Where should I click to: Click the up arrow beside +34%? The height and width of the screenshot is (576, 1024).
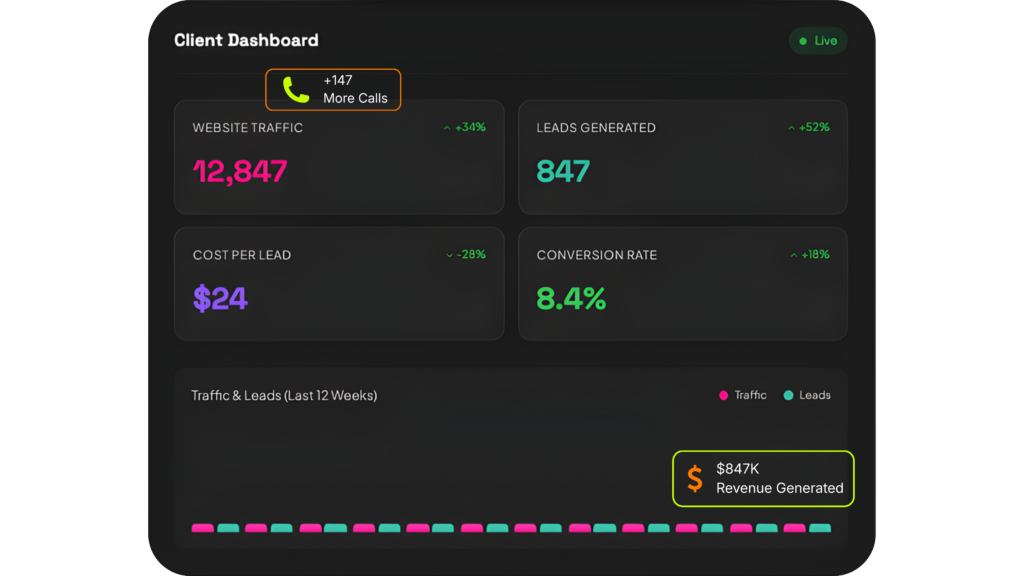click(447, 128)
